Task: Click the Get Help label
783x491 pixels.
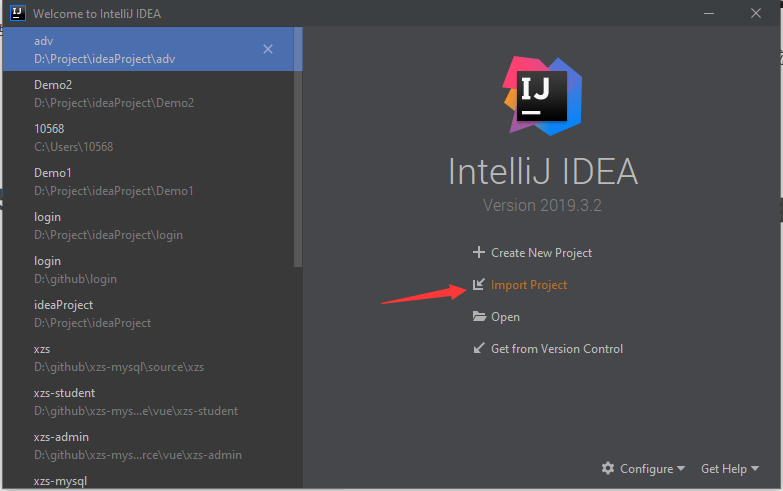Action: click(x=724, y=469)
